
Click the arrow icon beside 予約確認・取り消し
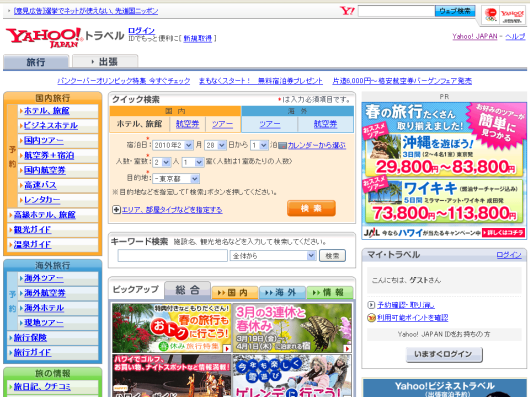371,305
